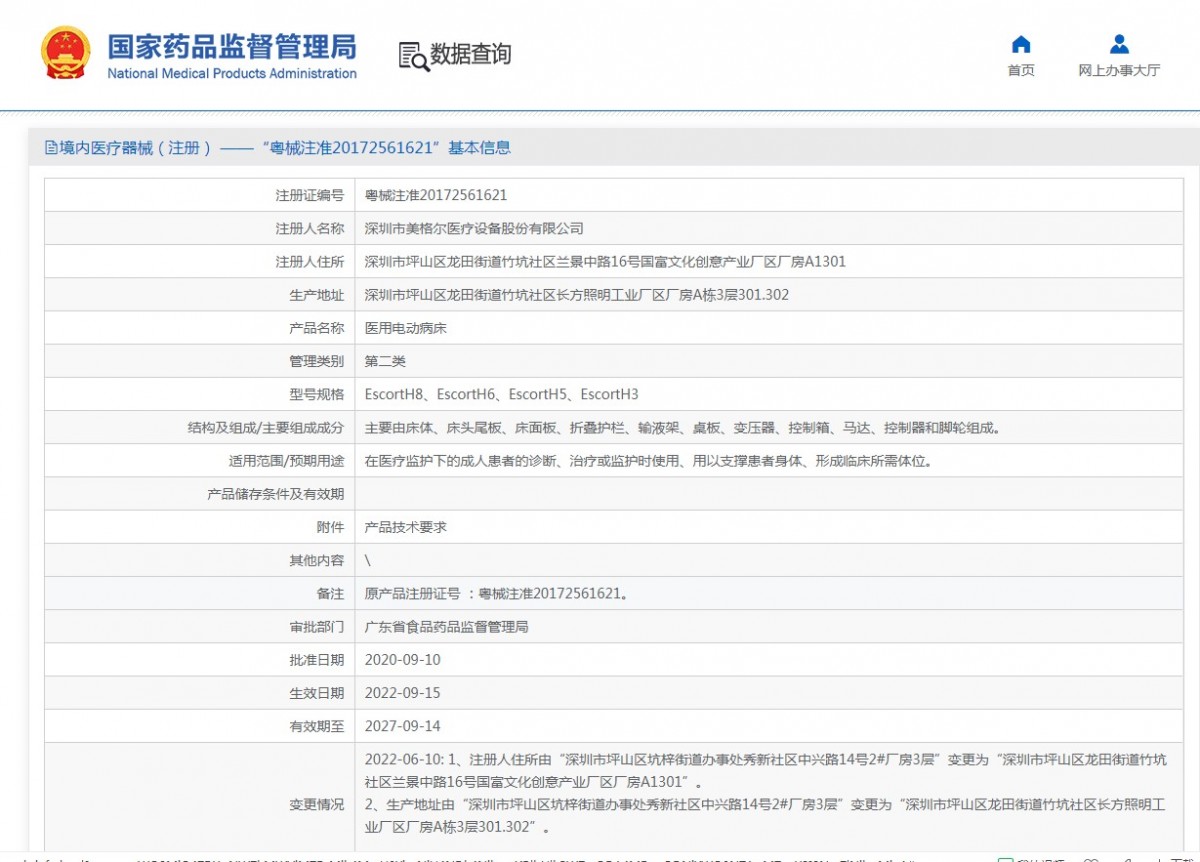
Task: Select the 管理类别 row label
Action: (x=317, y=361)
